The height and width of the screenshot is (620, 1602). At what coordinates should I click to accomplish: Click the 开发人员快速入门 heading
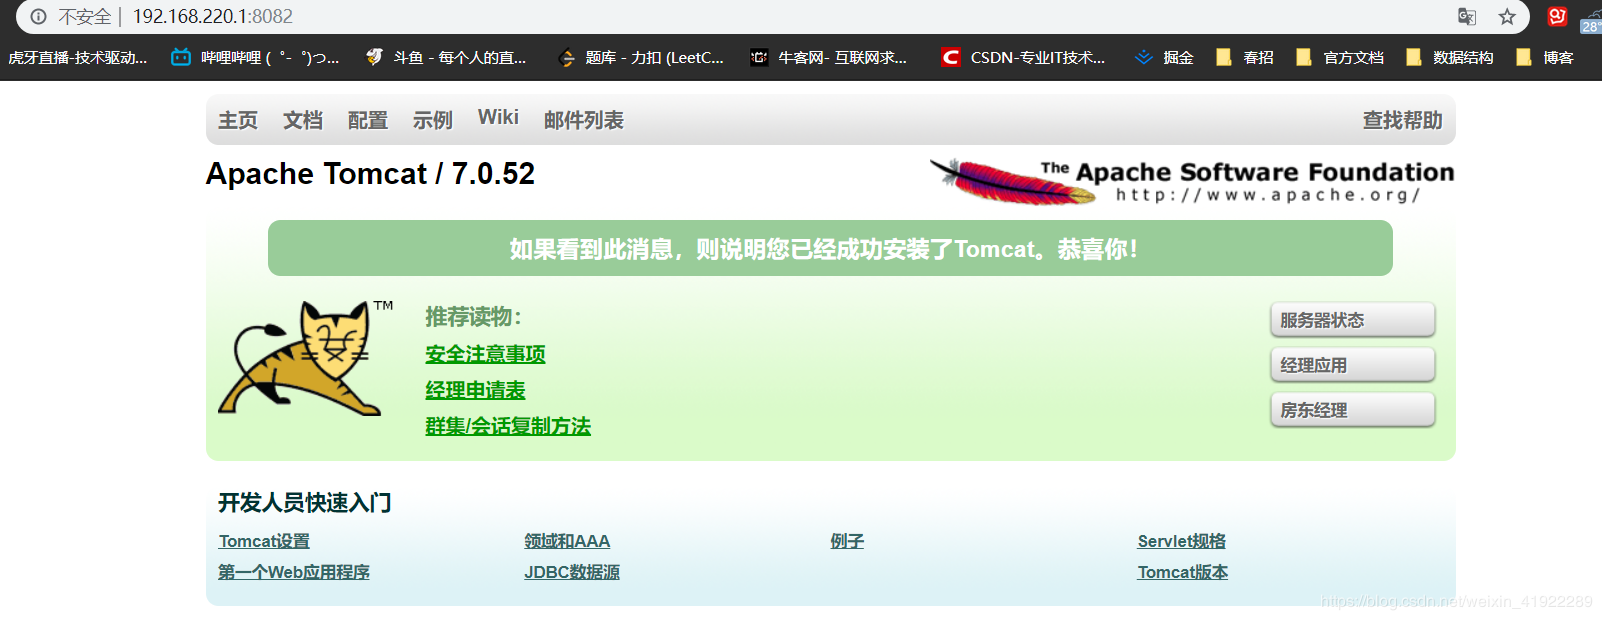coord(304,502)
